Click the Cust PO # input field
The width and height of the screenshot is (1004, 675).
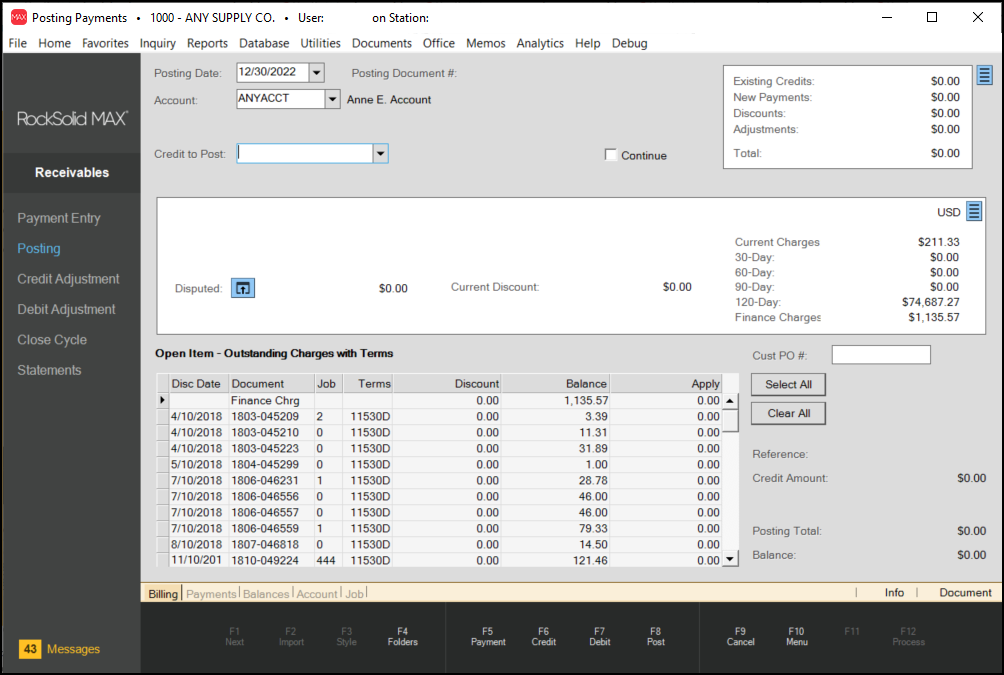click(880, 355)
